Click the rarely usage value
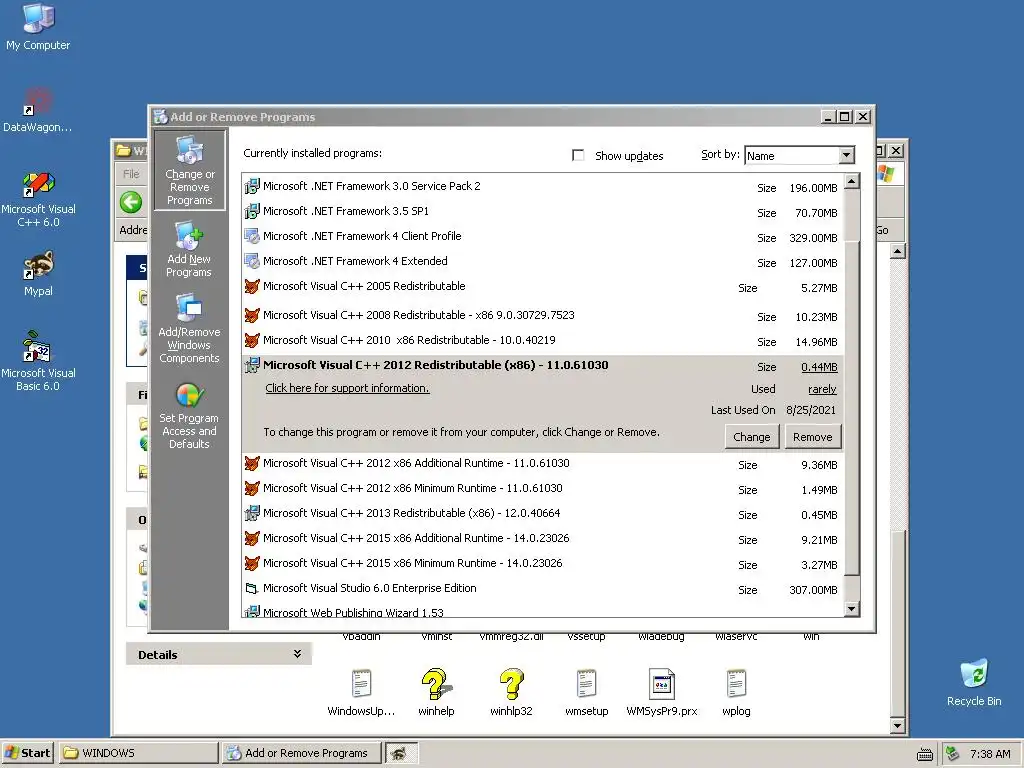The image size is (1024, 768). point(822,389)
